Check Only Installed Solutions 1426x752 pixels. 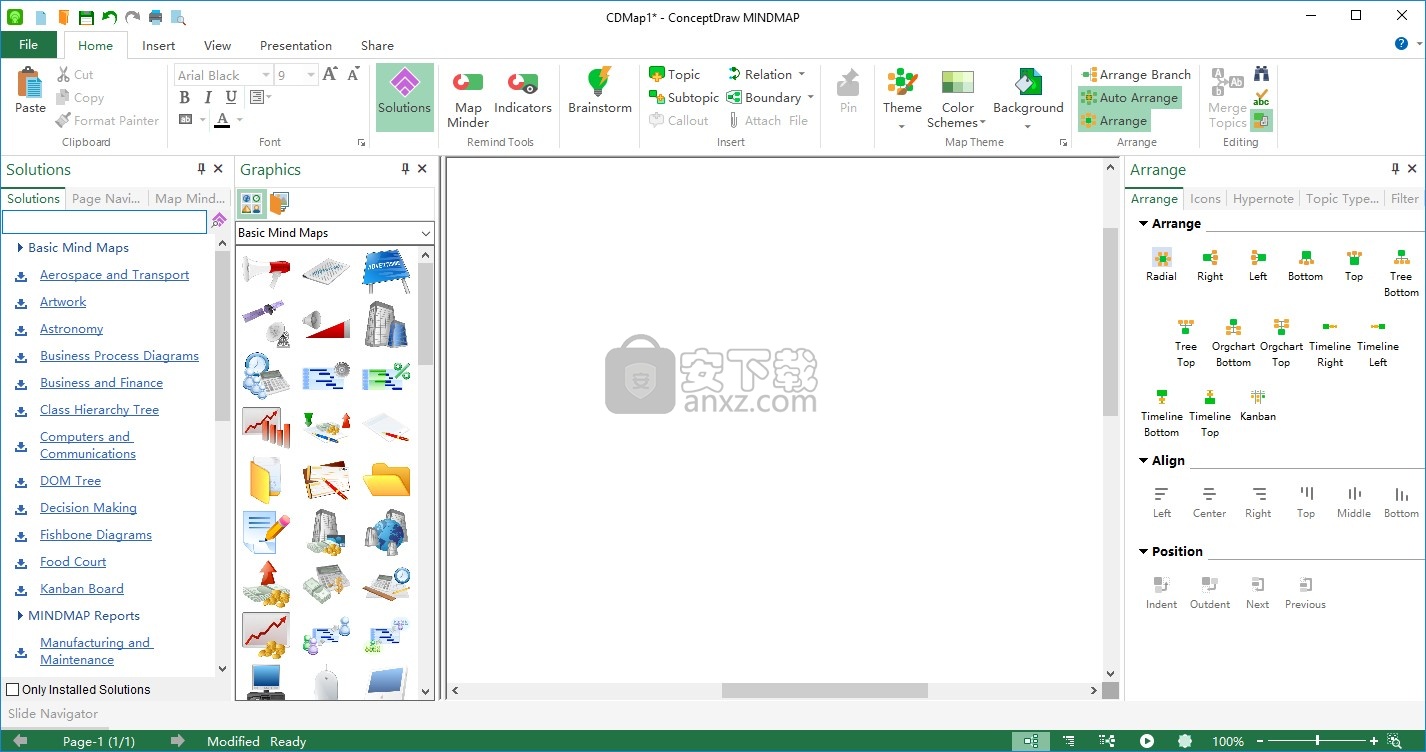[x=13, y=689]
